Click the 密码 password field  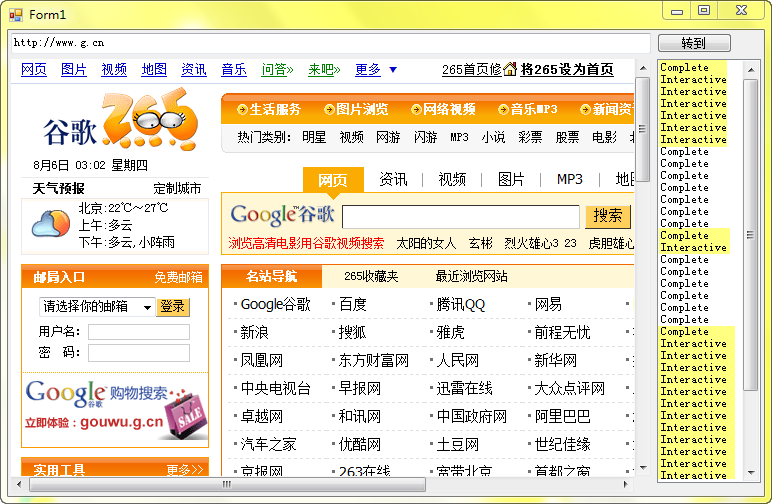139,352
